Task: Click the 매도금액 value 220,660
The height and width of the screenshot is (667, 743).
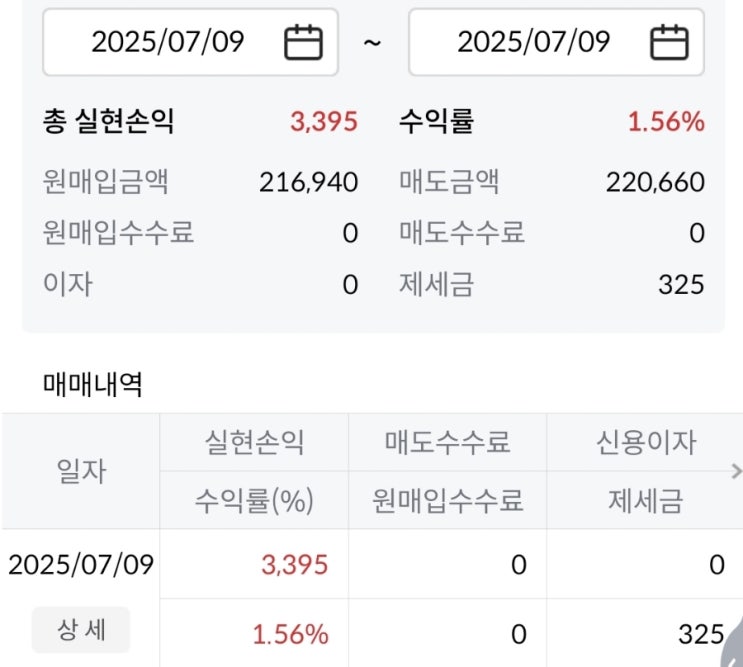Action: (x=655, y=182)
